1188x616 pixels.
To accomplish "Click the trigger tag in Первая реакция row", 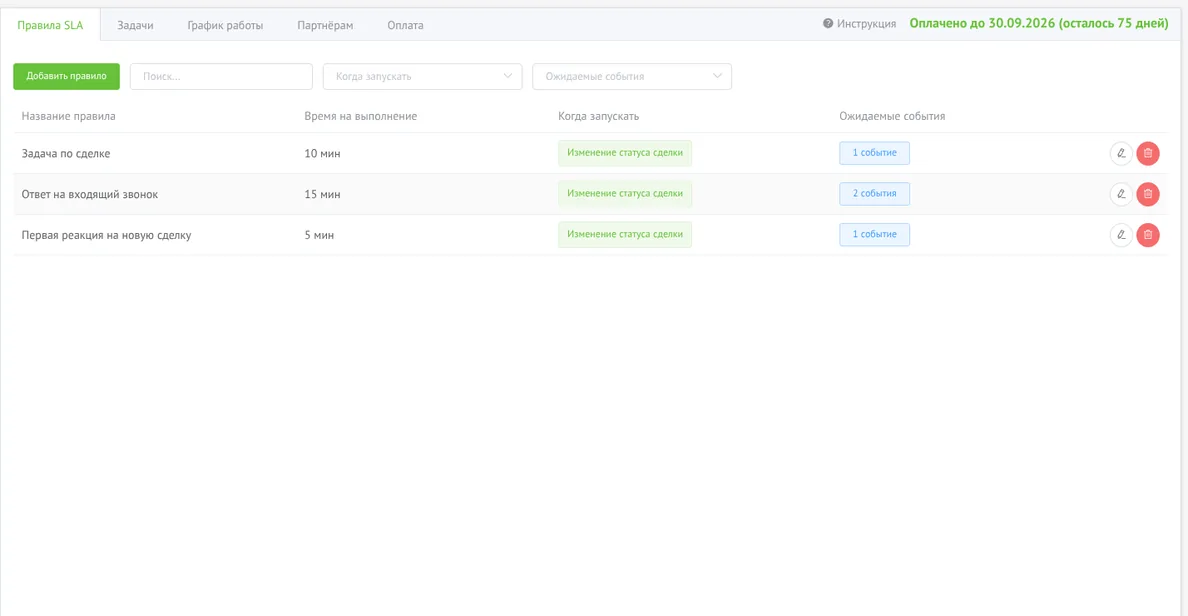I will (x=625, y=235).
